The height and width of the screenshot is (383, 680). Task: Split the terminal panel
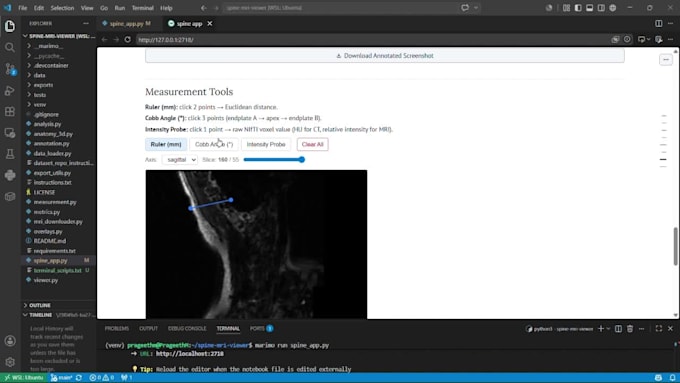tap(618, 329)
